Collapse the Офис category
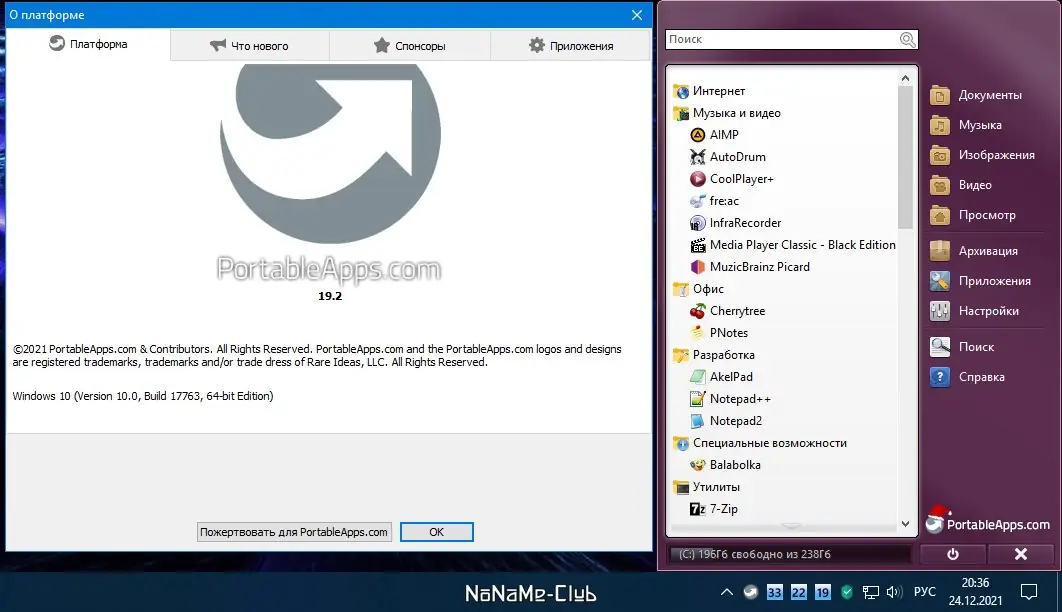Screen dimensions: 1062x612 coord(698,288)
